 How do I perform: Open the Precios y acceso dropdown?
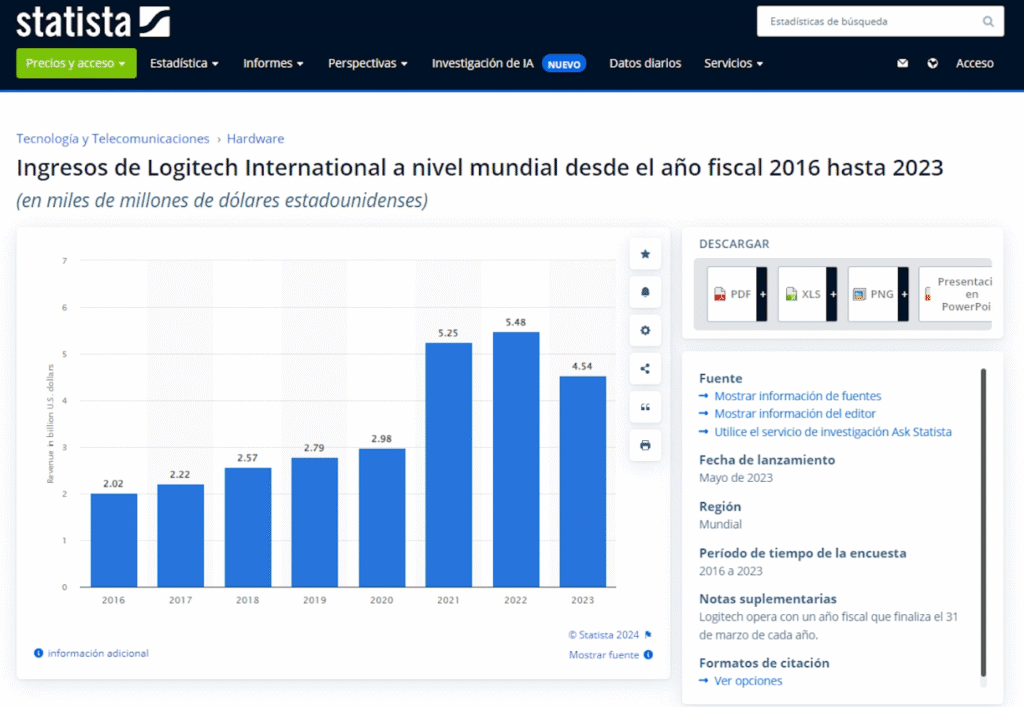click(x=76, y=63)
